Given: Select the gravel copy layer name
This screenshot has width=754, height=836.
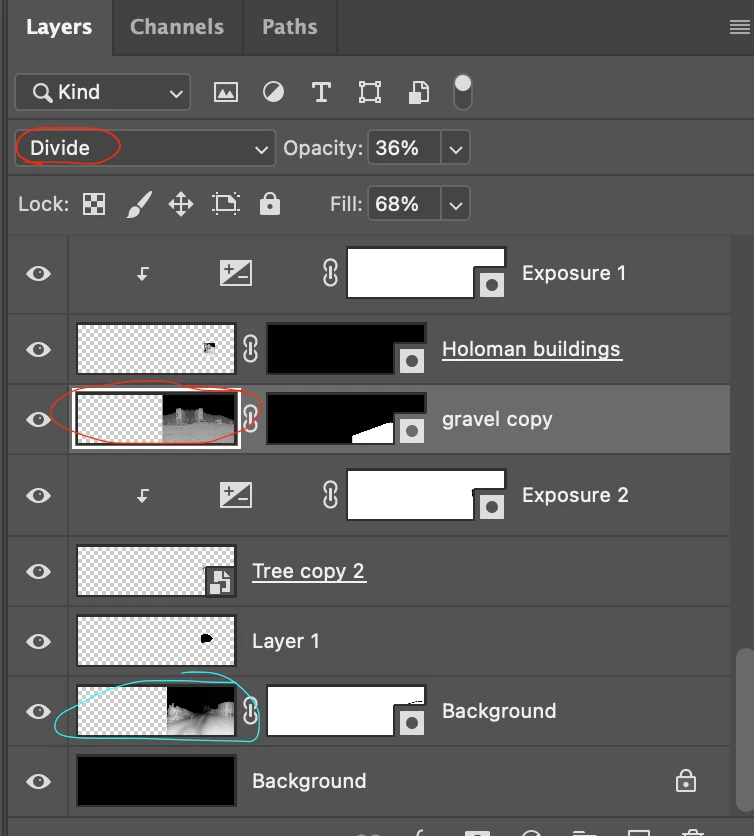Looking at the screenshot, I should pyautogui.click(x=497, y=420).
